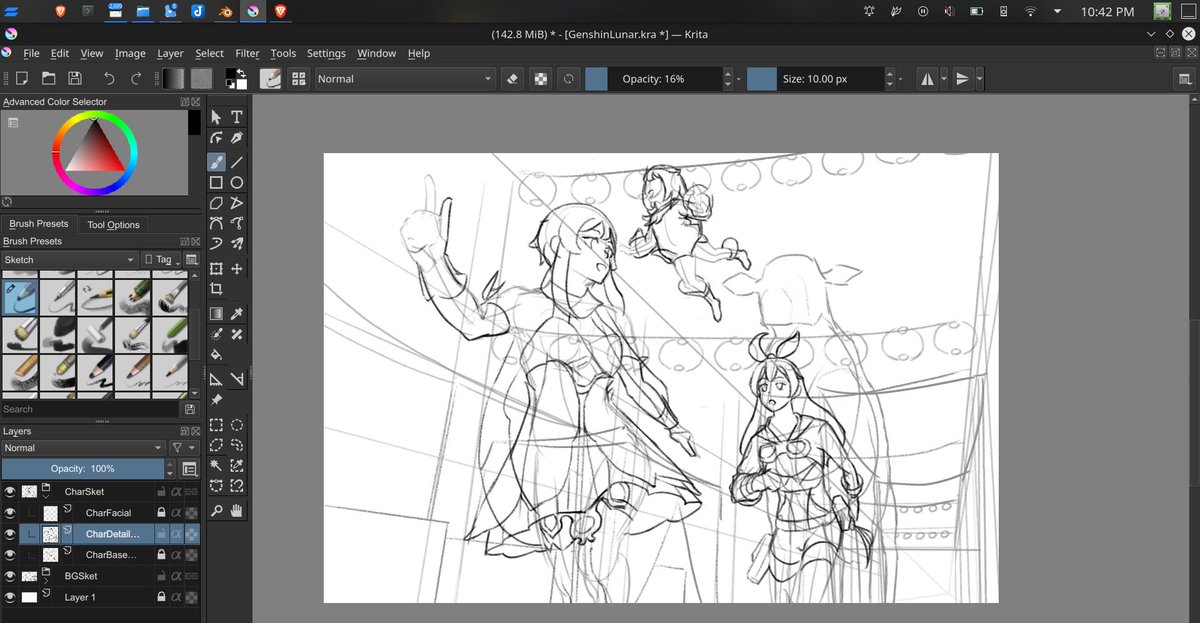Select the Crop tool
The image size is (1200, 623).
pyautogui.click(x=216, y=290)
